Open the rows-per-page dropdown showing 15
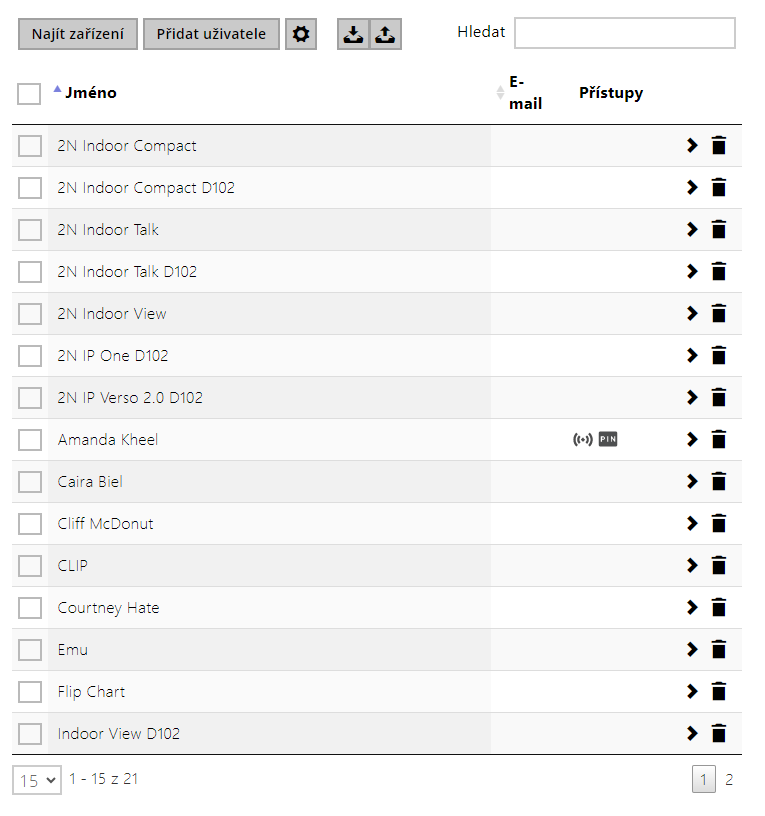765x816 pixels. [x=36, y=780]
